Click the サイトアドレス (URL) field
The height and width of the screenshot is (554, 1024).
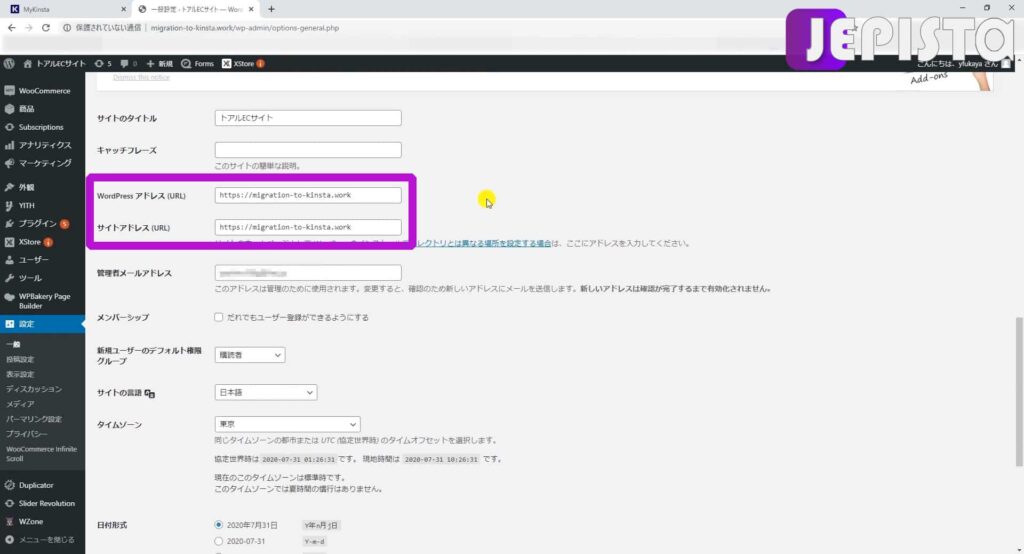[x=308, y=227]
